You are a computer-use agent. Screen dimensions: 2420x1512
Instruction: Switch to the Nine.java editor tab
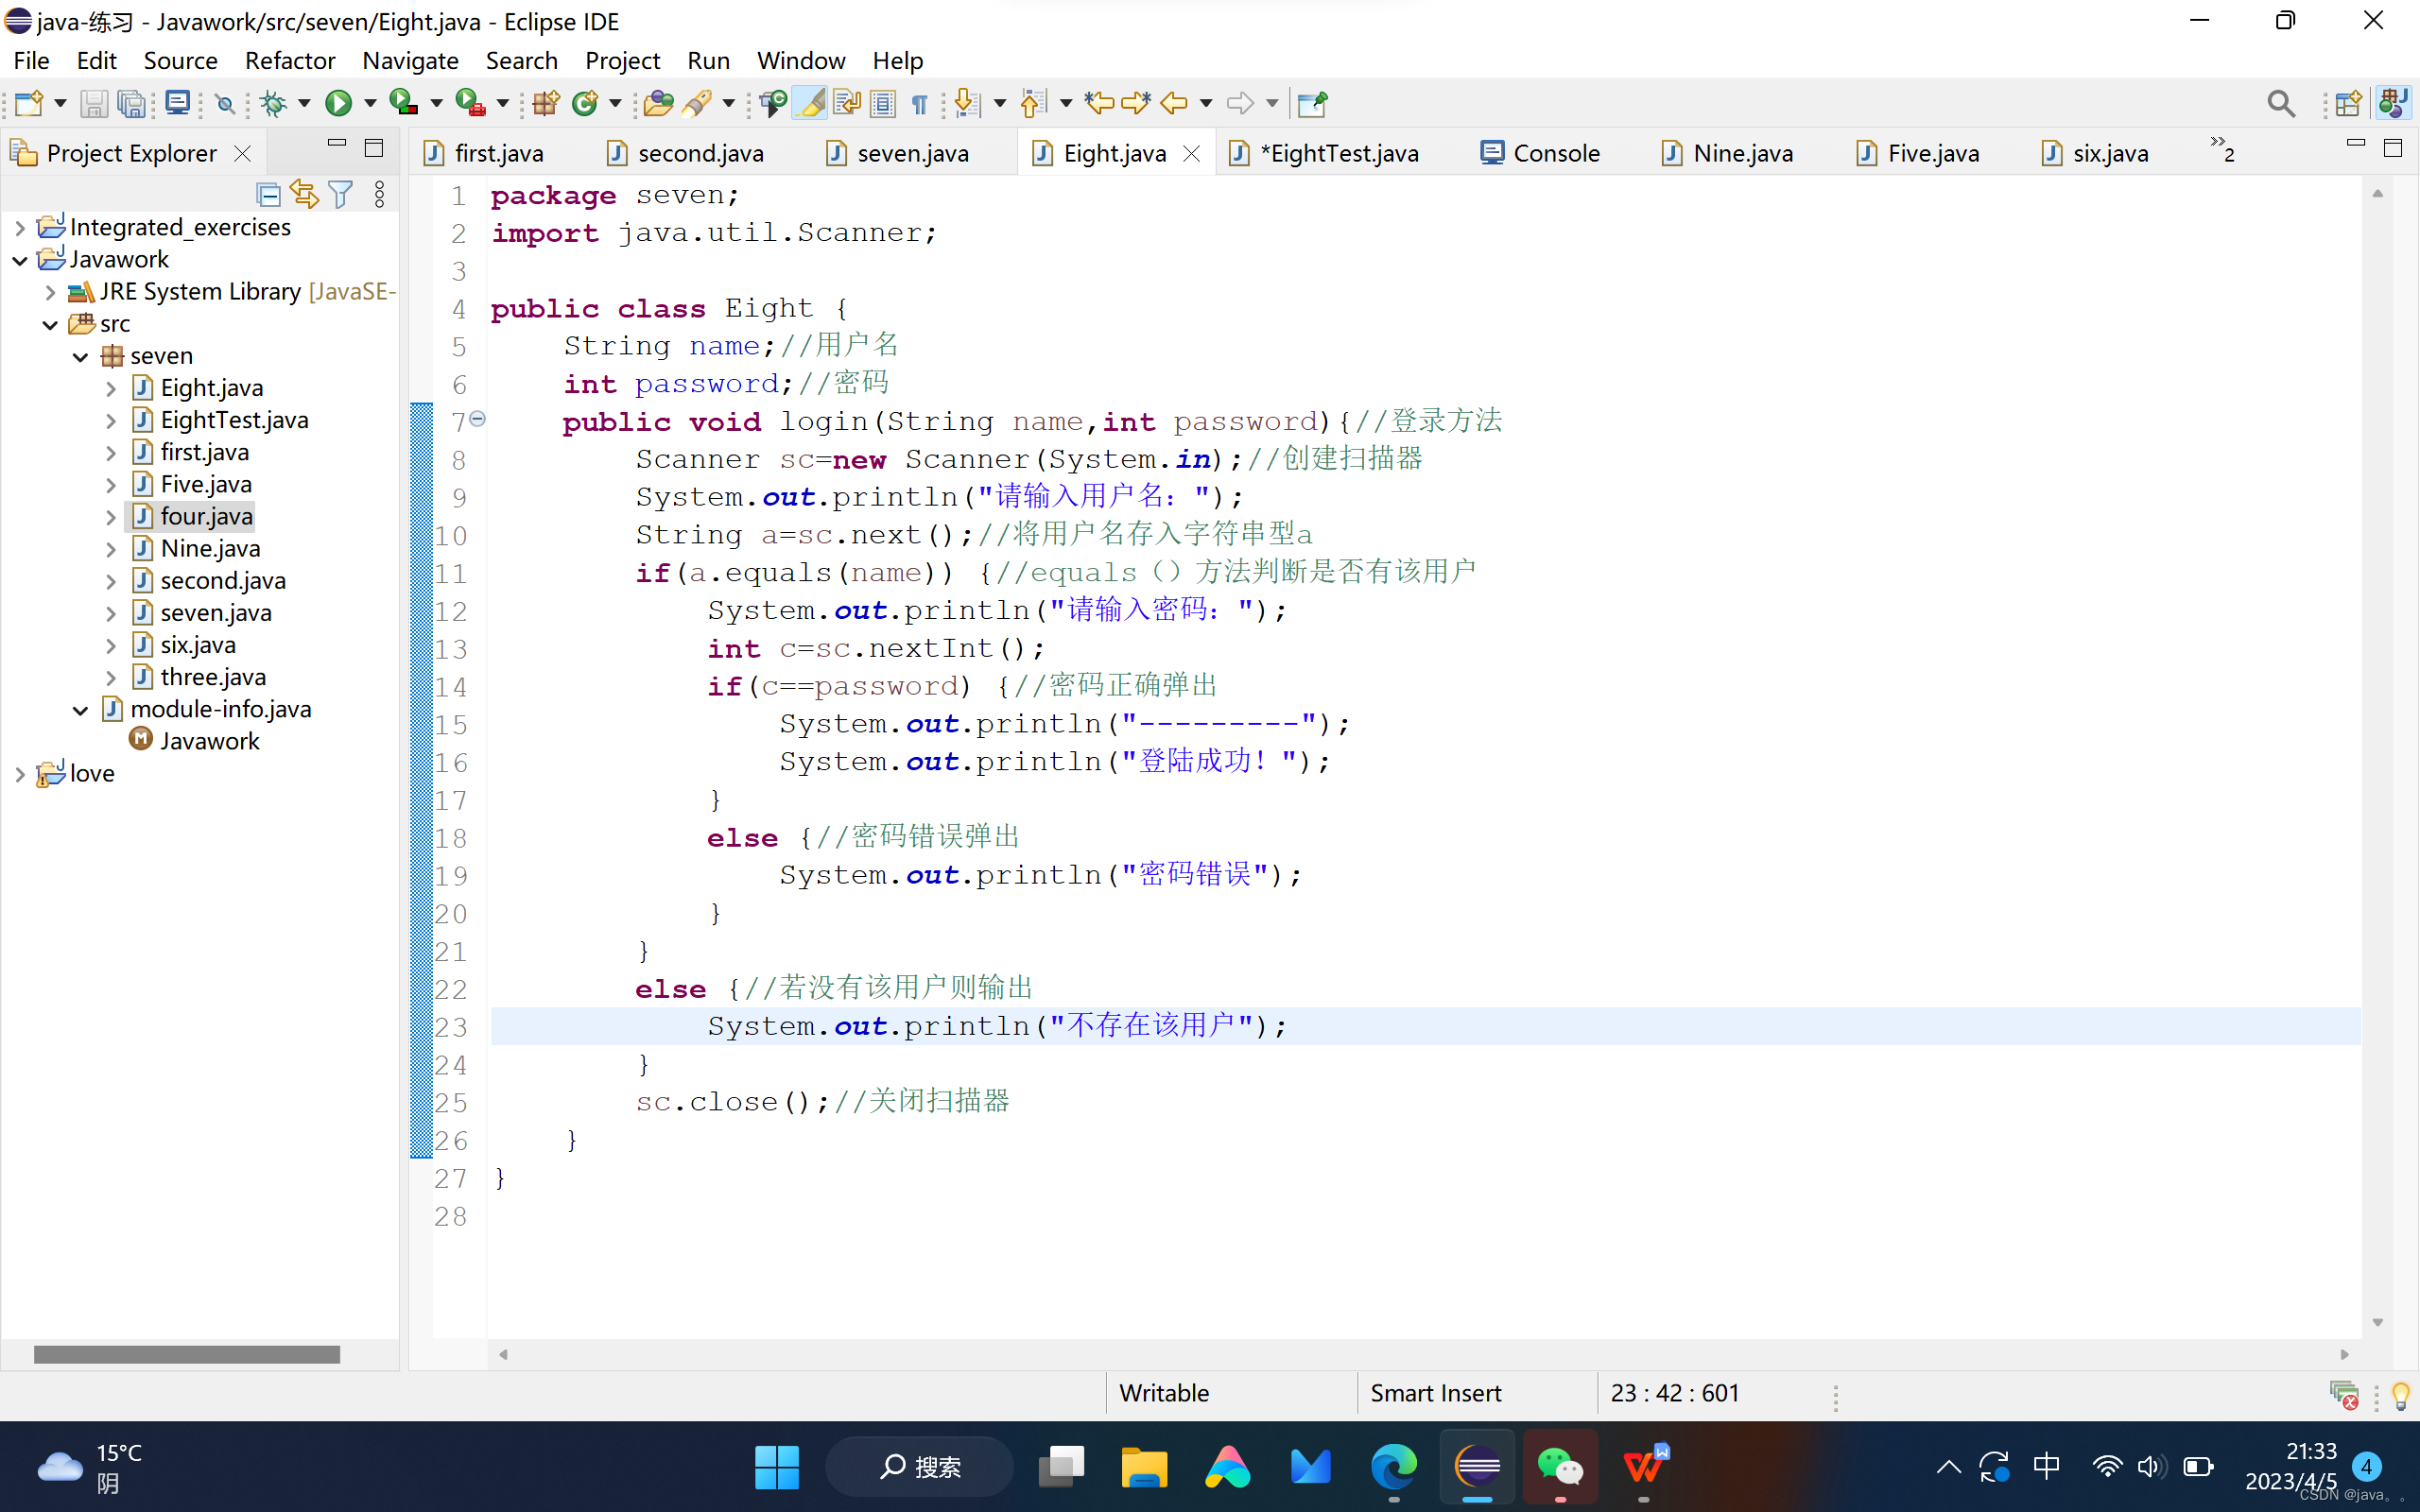(1741, 153)
